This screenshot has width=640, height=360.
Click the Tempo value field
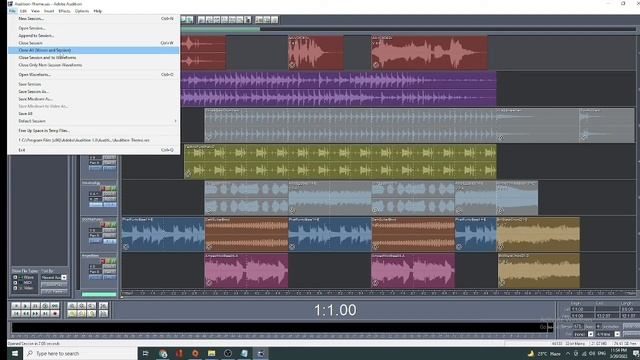[x=578, y=327]
